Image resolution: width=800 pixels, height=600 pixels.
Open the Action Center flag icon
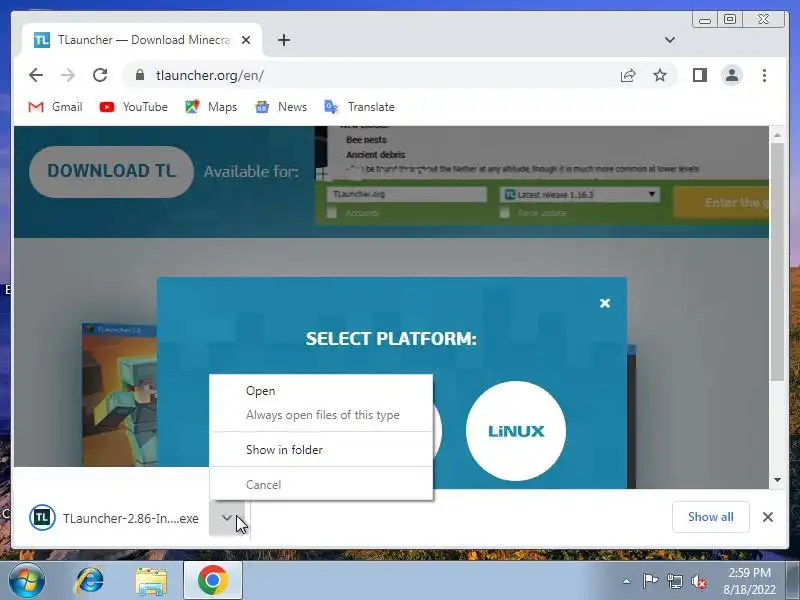(650, 581)
